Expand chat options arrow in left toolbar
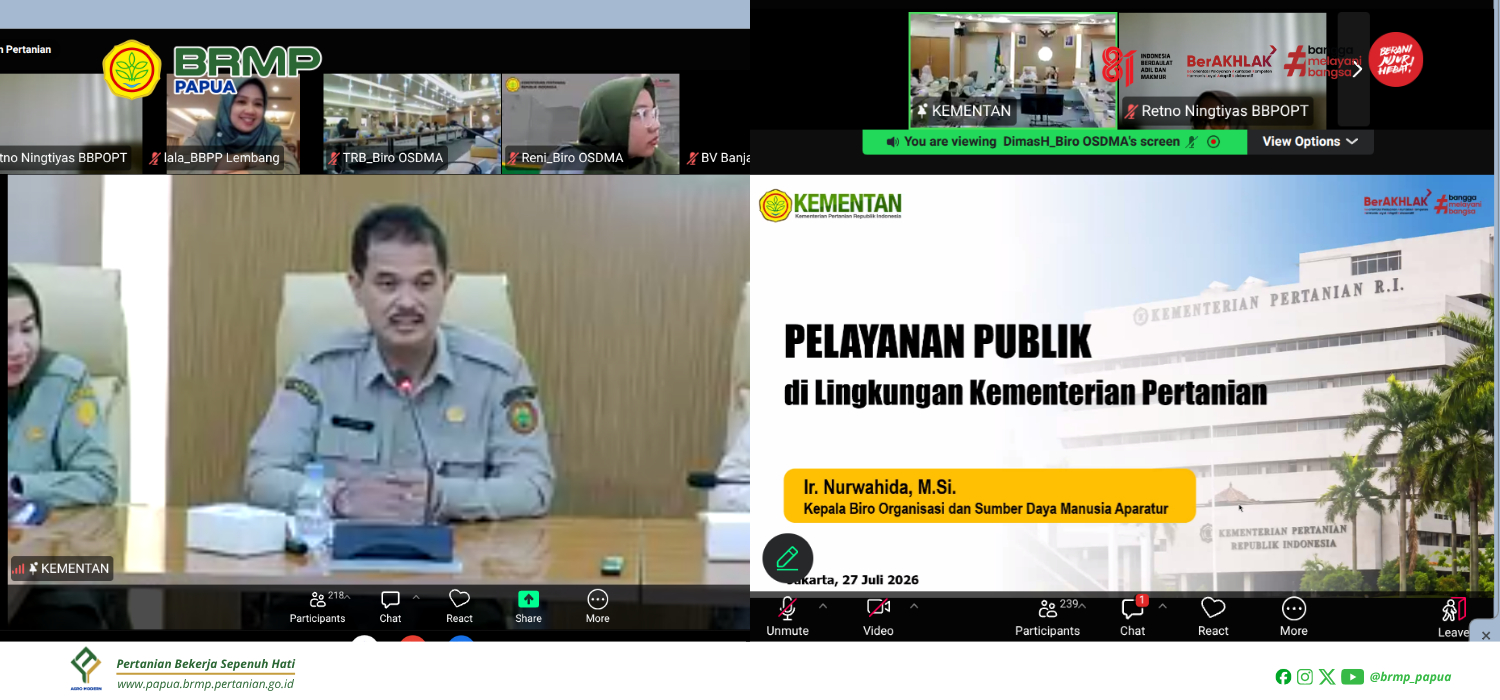 tap(416, 597)
